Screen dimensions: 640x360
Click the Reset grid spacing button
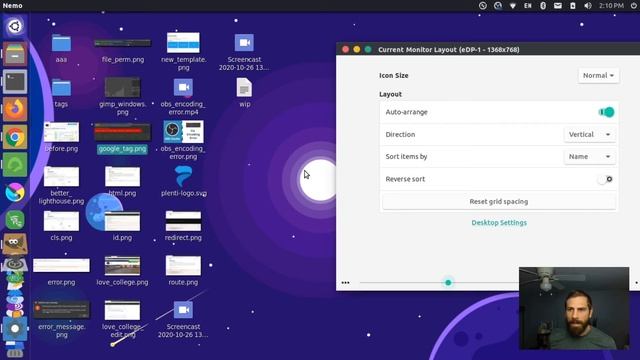[x=499, y=202]
